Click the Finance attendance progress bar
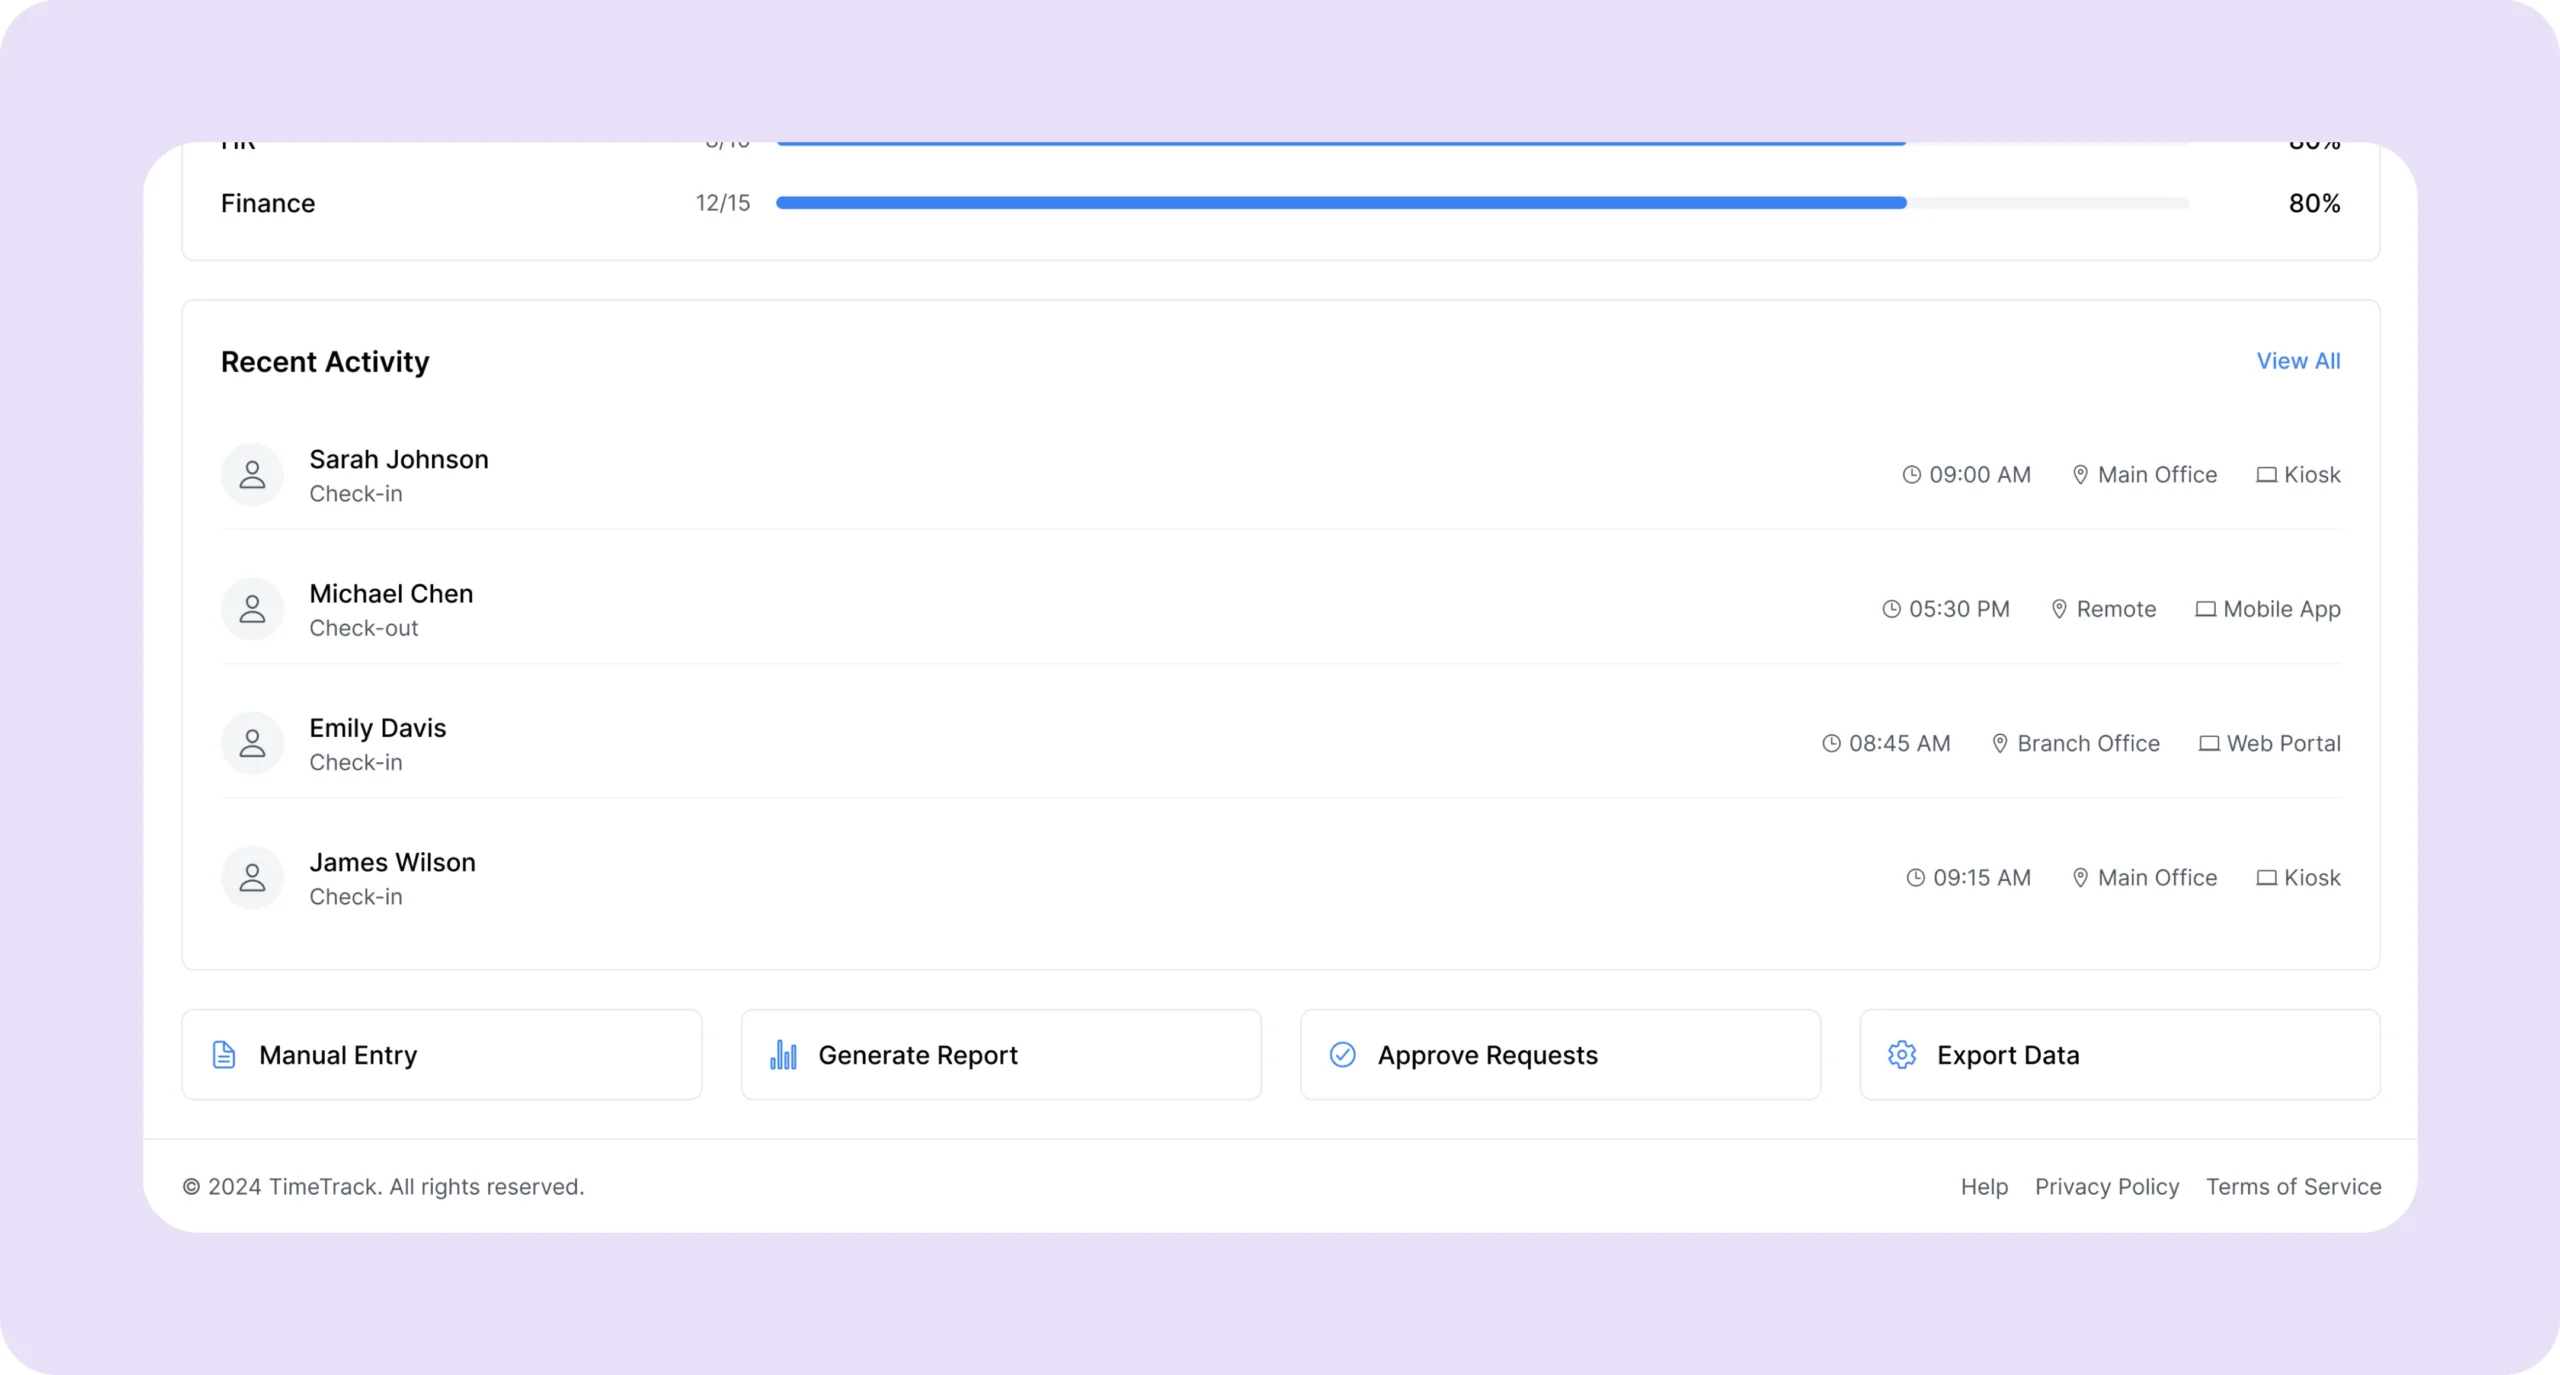 [x=1482, y=203]
